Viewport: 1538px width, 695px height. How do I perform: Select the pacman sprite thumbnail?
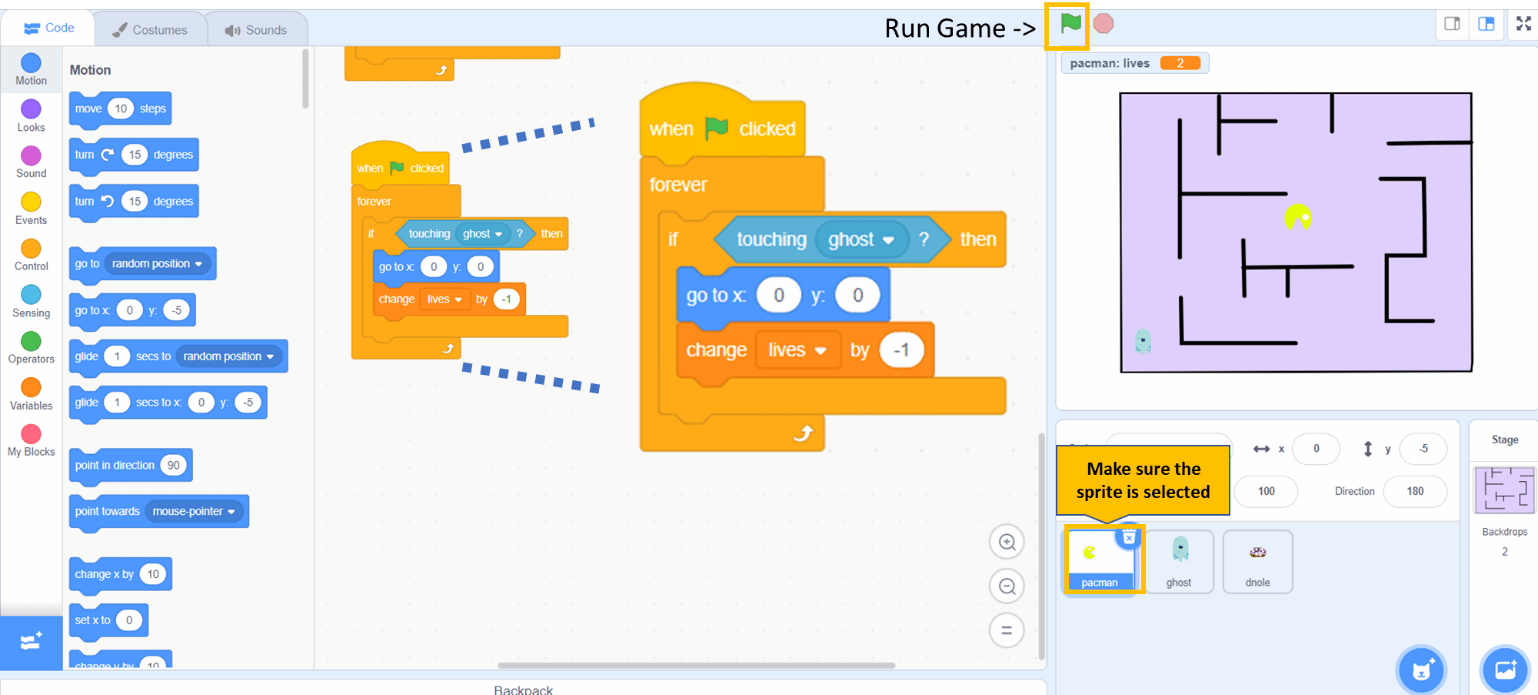[1101, 561]
